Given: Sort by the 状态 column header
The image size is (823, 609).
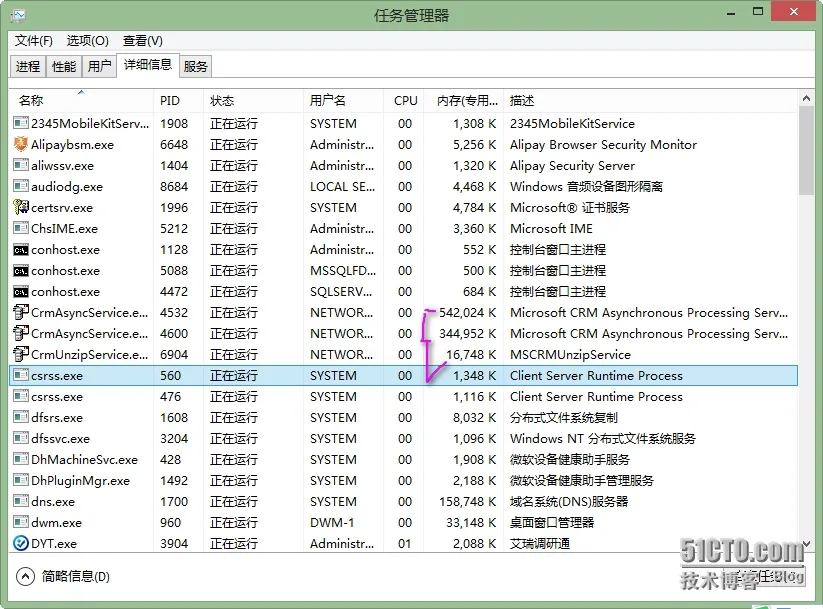Looking at the screenshot, I should click(x=253, y=101).
